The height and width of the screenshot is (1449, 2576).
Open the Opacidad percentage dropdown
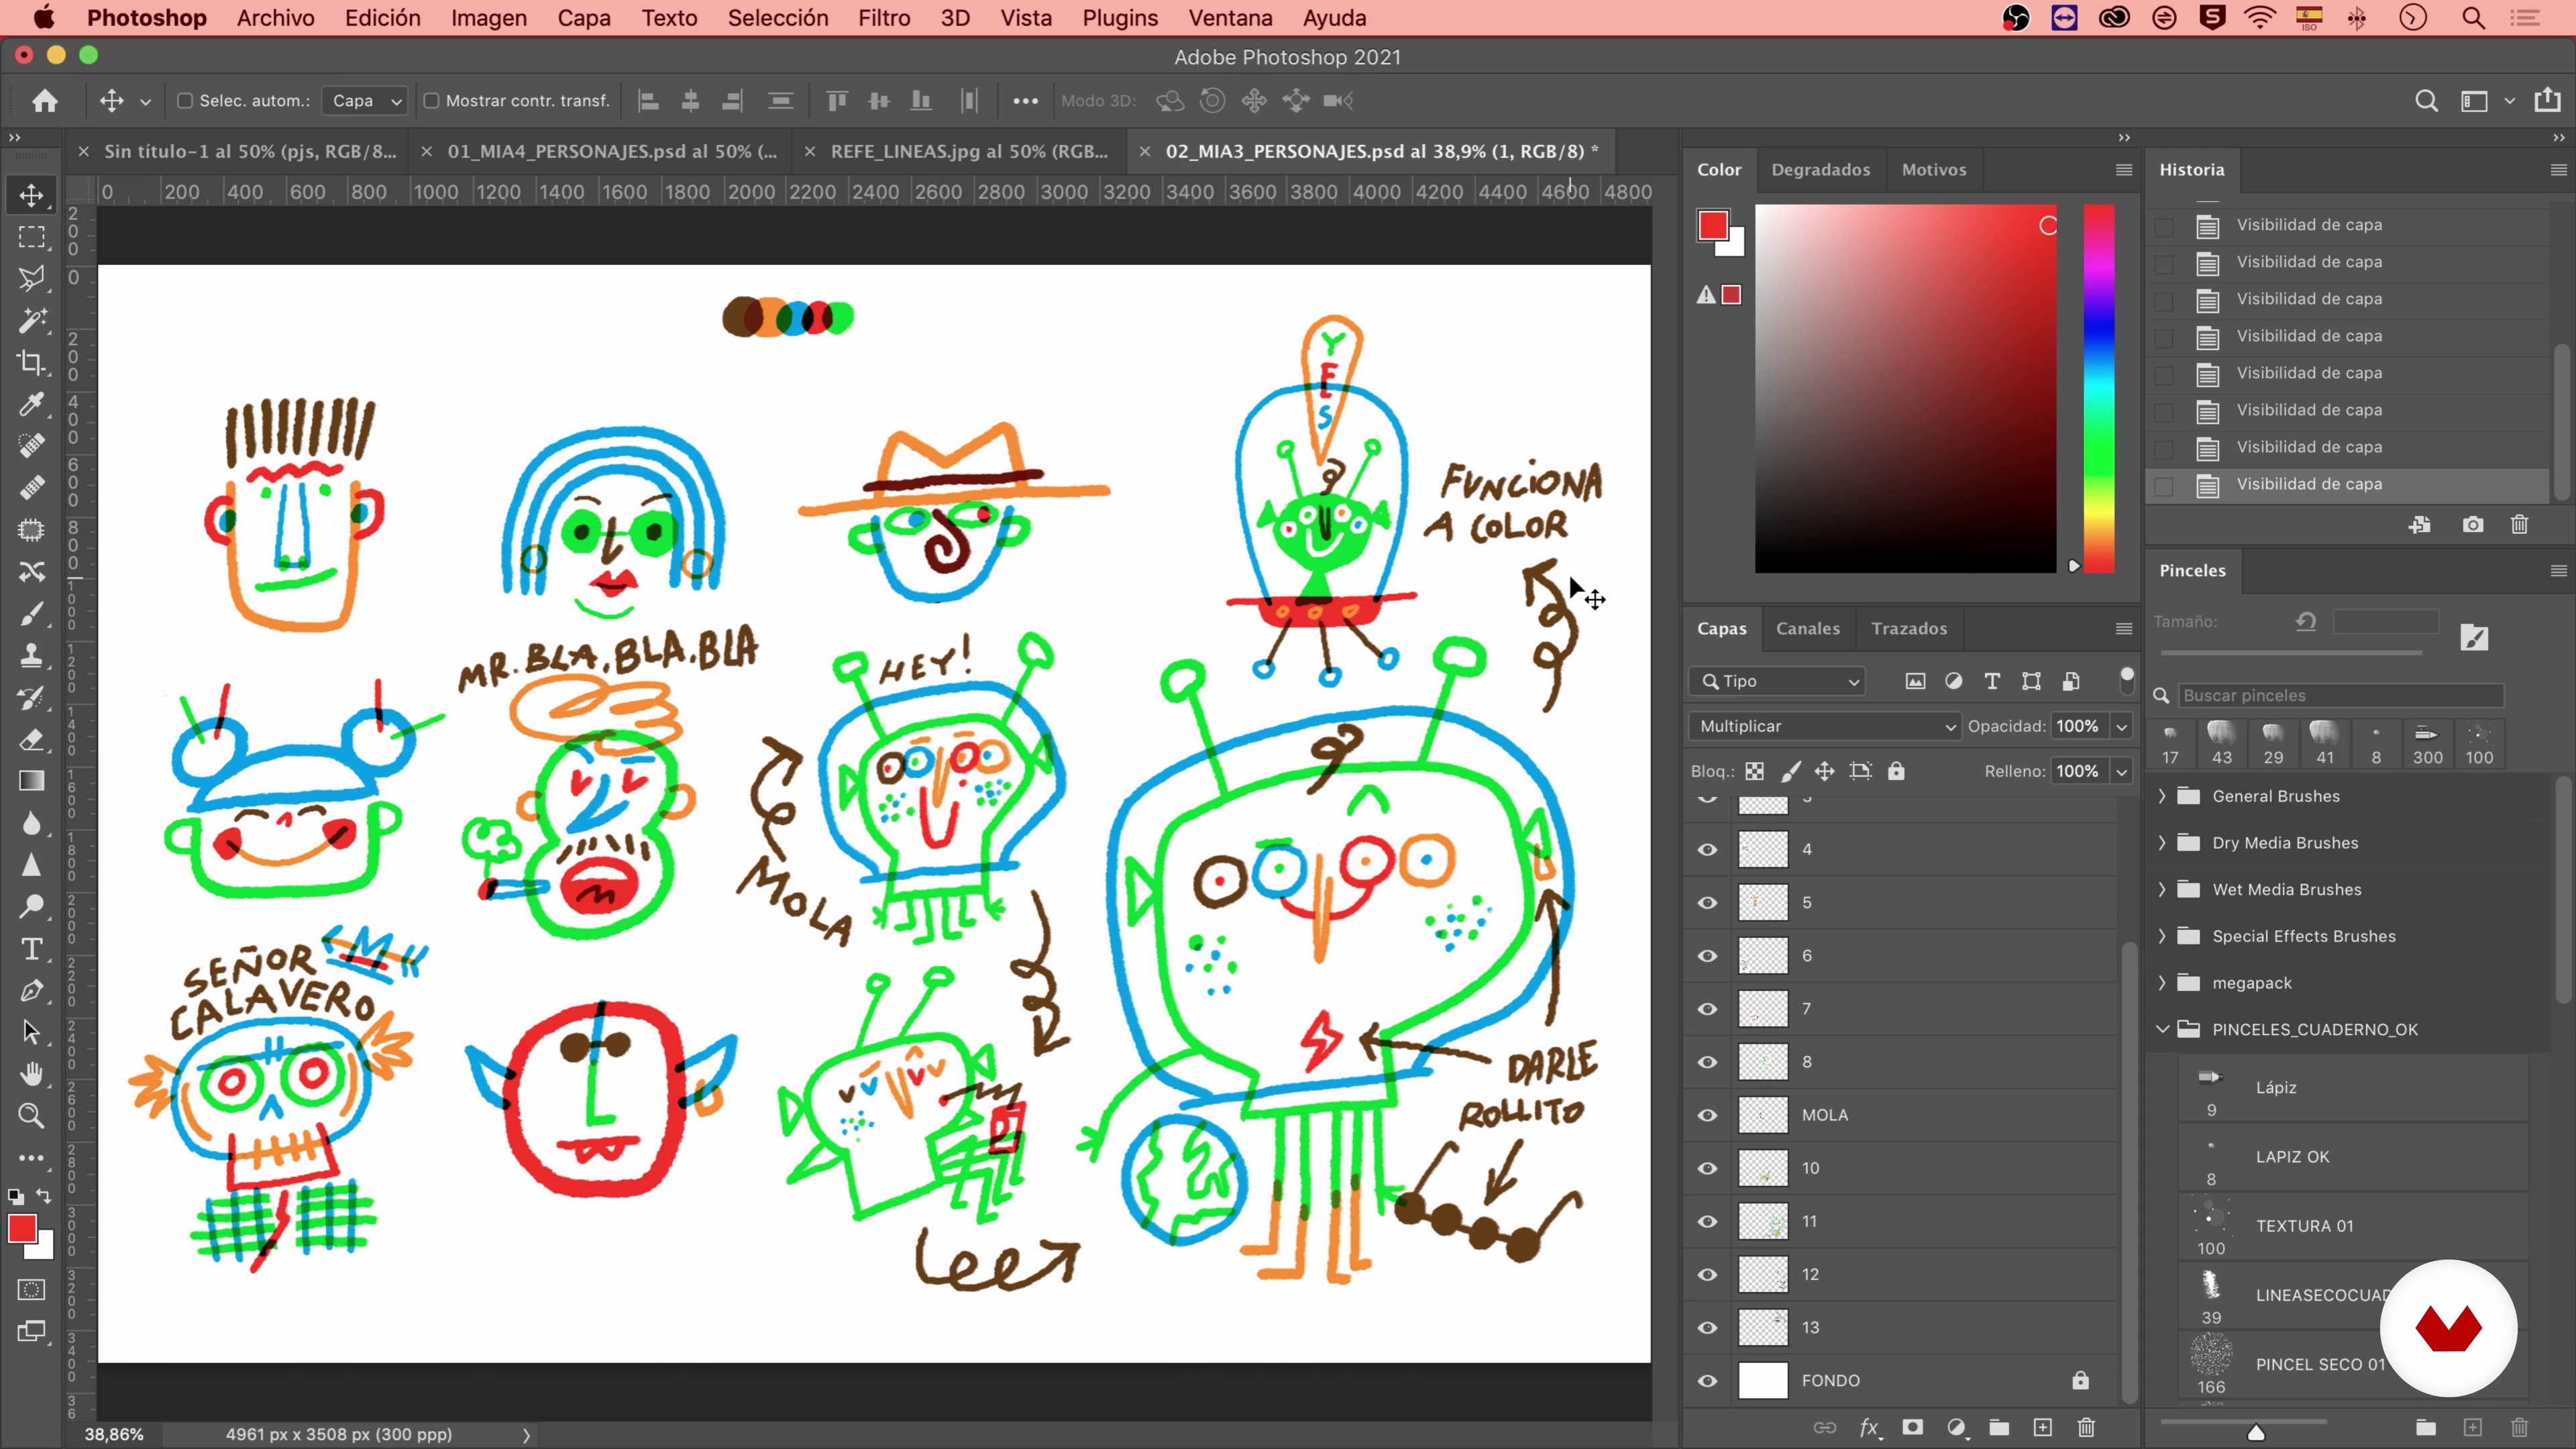click(2121, 726)
